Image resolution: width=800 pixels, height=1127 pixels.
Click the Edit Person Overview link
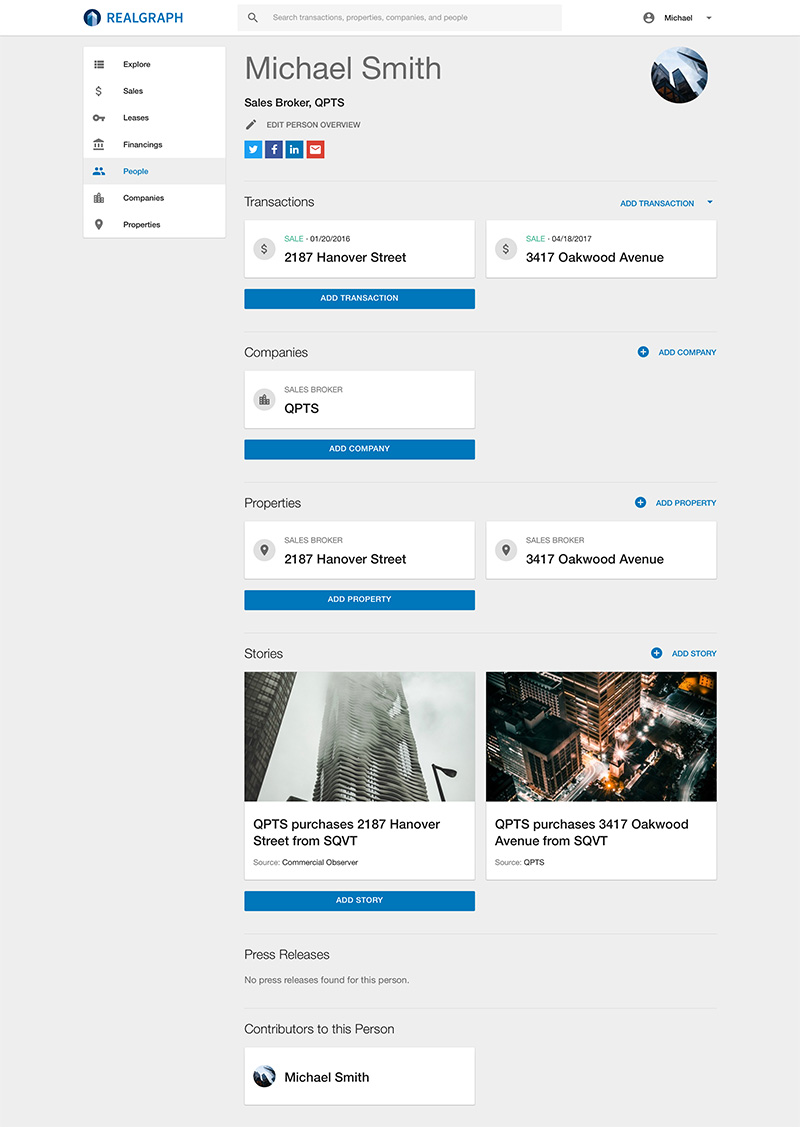[x=313, y=125]
